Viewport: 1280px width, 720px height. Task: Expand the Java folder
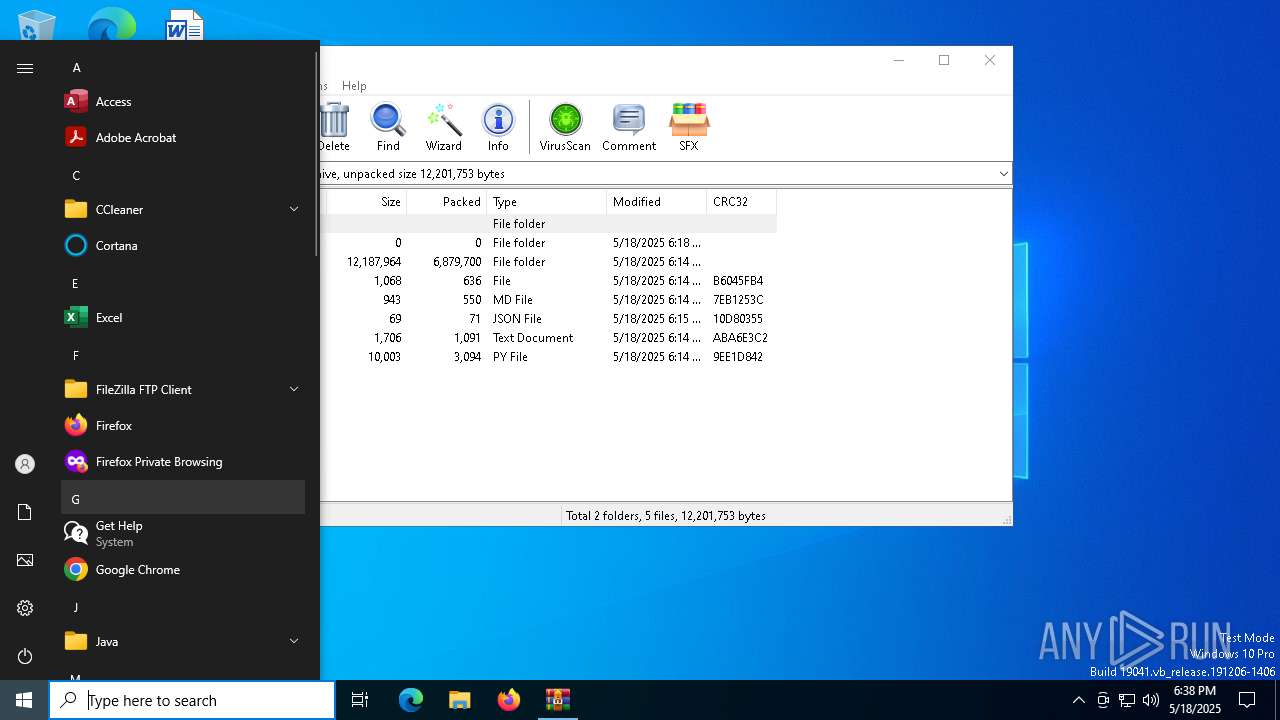point(183,641)
